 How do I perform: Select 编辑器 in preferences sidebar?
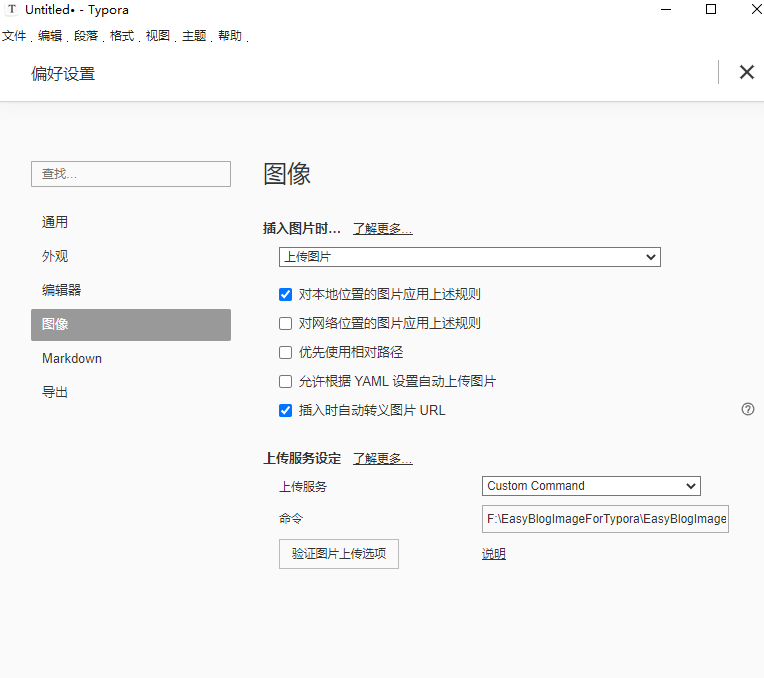click(131, 291)
